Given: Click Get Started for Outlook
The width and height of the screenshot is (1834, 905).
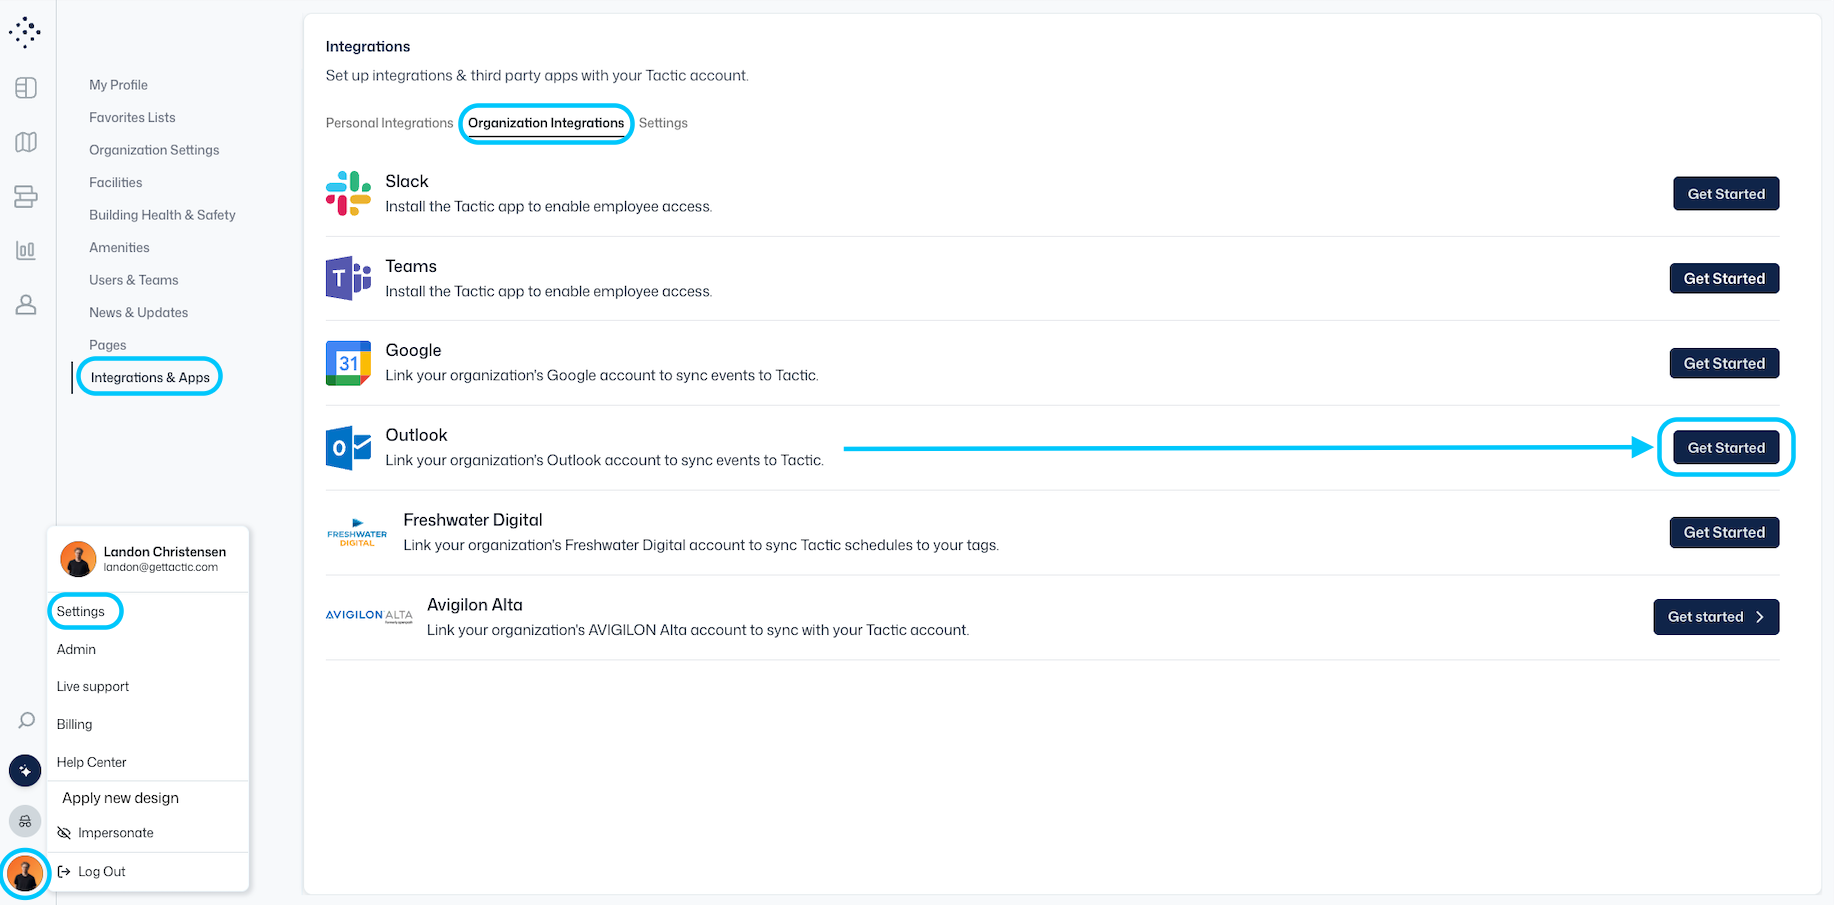Looking at the screenshot, I should point(1725,448).
